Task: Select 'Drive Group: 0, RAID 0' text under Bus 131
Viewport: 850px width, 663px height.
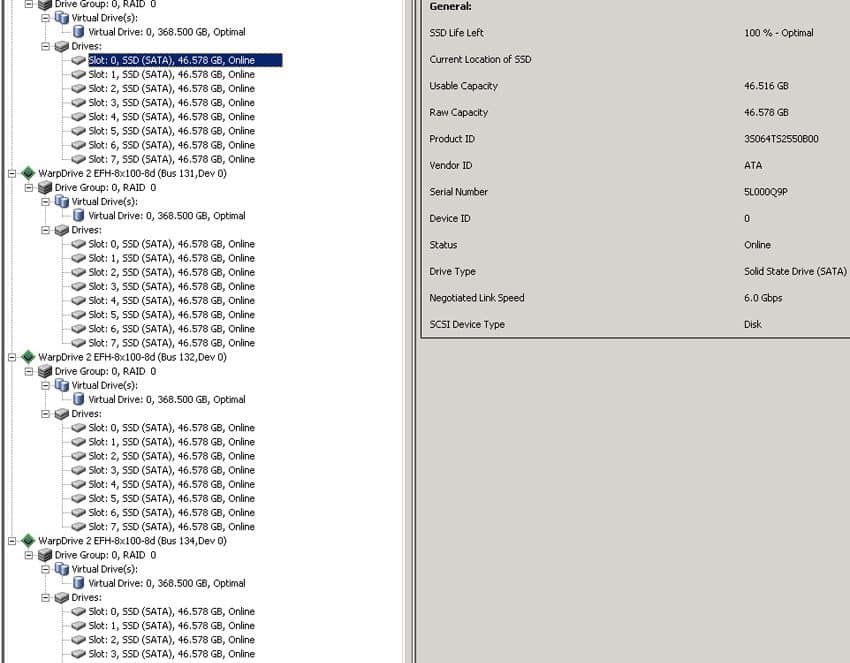Action: tap(105, 188)
